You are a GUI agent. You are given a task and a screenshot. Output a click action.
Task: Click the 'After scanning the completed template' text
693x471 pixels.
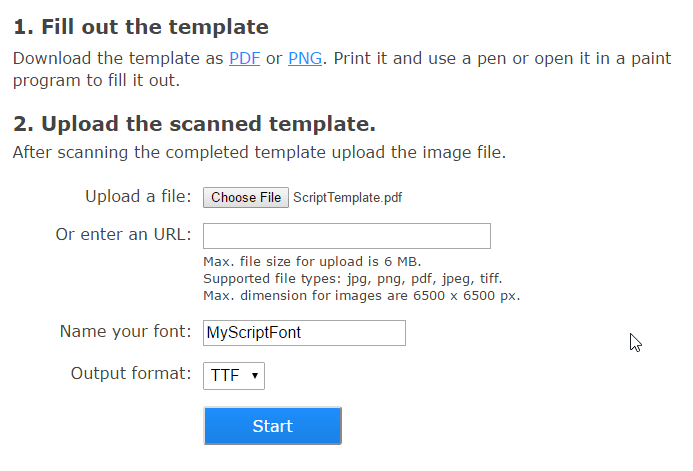[x=259, y=153]
